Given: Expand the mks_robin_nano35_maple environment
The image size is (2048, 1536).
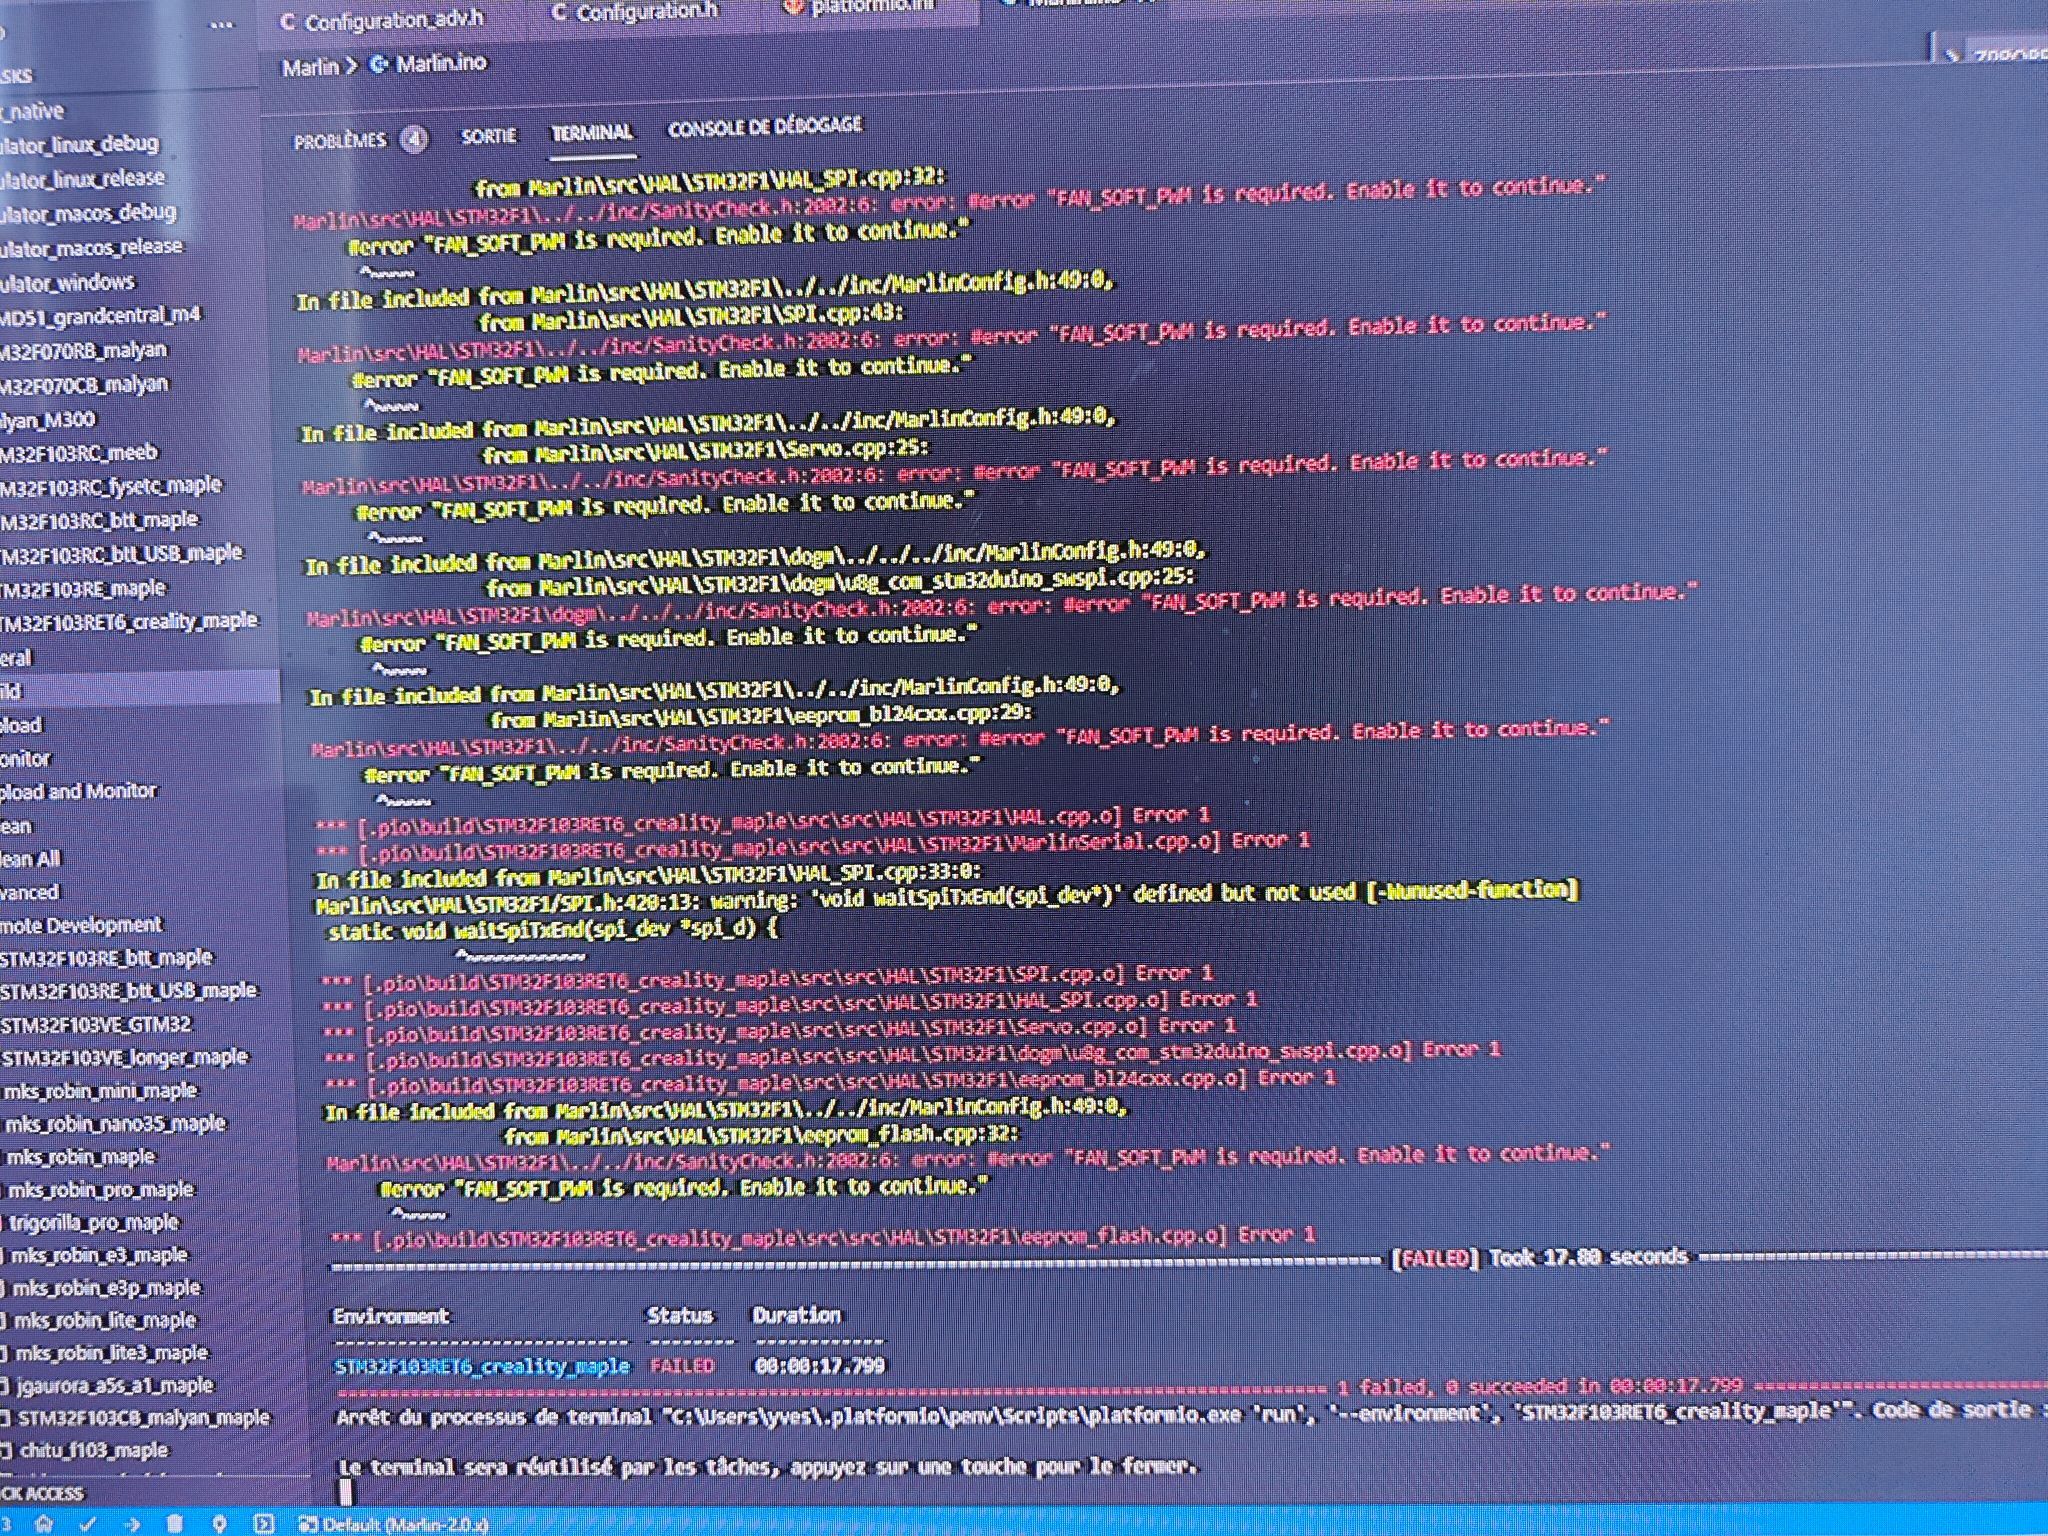Looking at the screenshot, I should tap(113, 1124).
